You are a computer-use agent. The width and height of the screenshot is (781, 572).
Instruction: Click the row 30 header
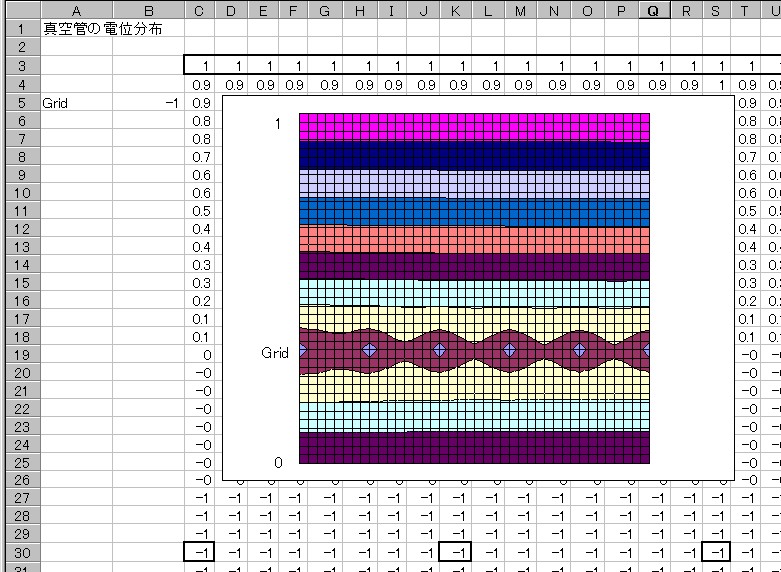click(20, 551)
